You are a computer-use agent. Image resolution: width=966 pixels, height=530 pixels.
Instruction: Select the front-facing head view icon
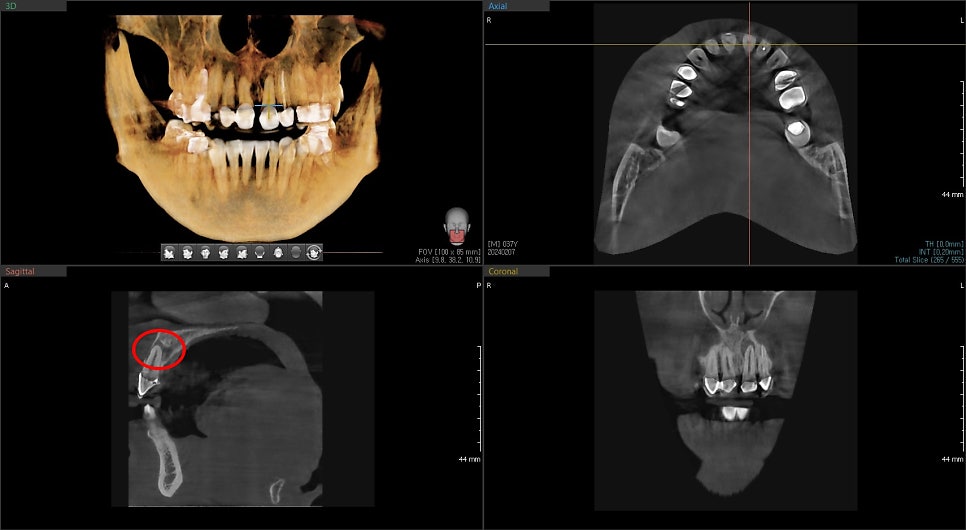pos(205,252)
